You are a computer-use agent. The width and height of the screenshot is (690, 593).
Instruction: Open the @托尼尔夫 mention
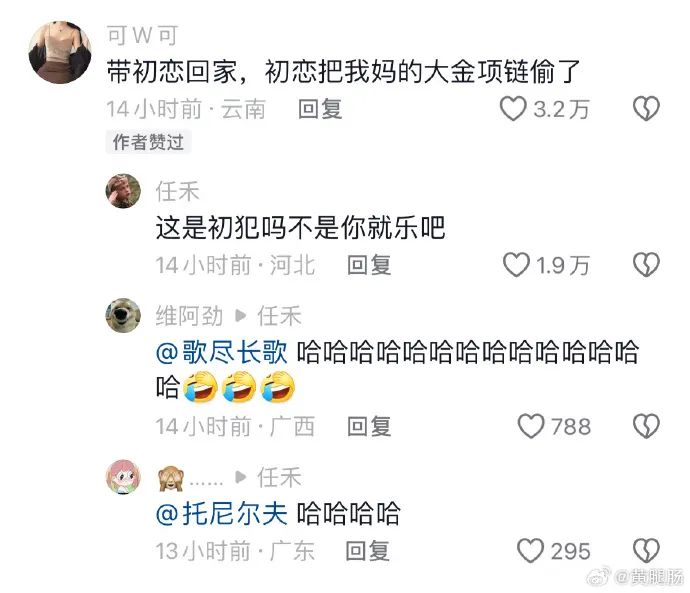tap(221, 513)
